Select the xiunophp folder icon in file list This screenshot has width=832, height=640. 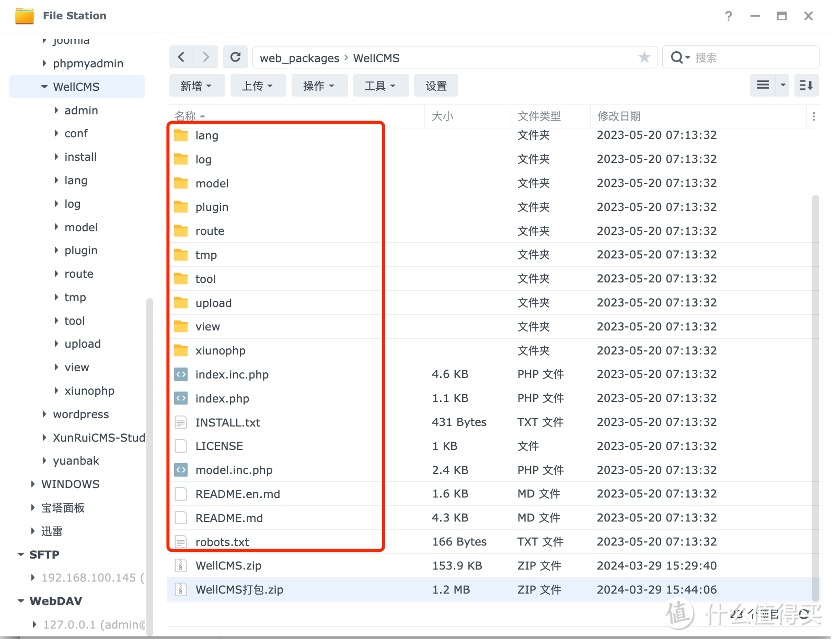coord(181,350)
